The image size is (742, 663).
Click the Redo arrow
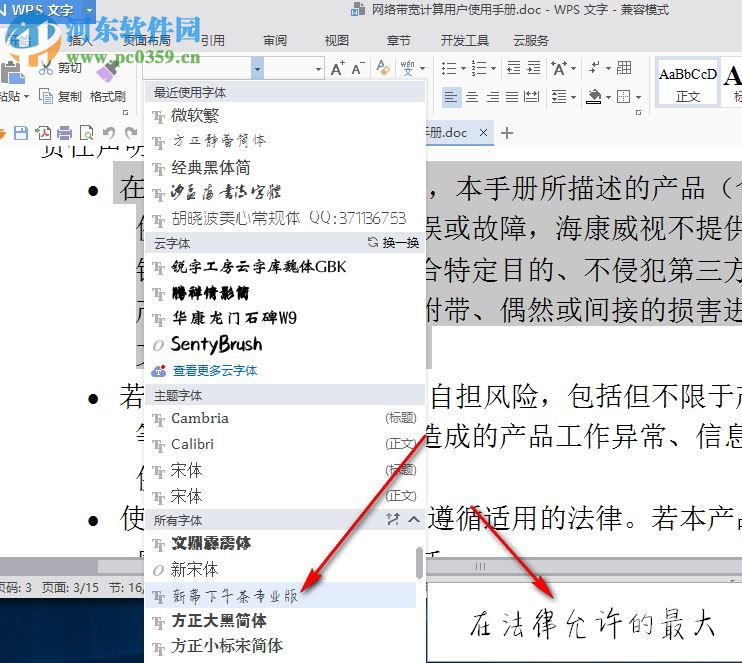[131, 133]
